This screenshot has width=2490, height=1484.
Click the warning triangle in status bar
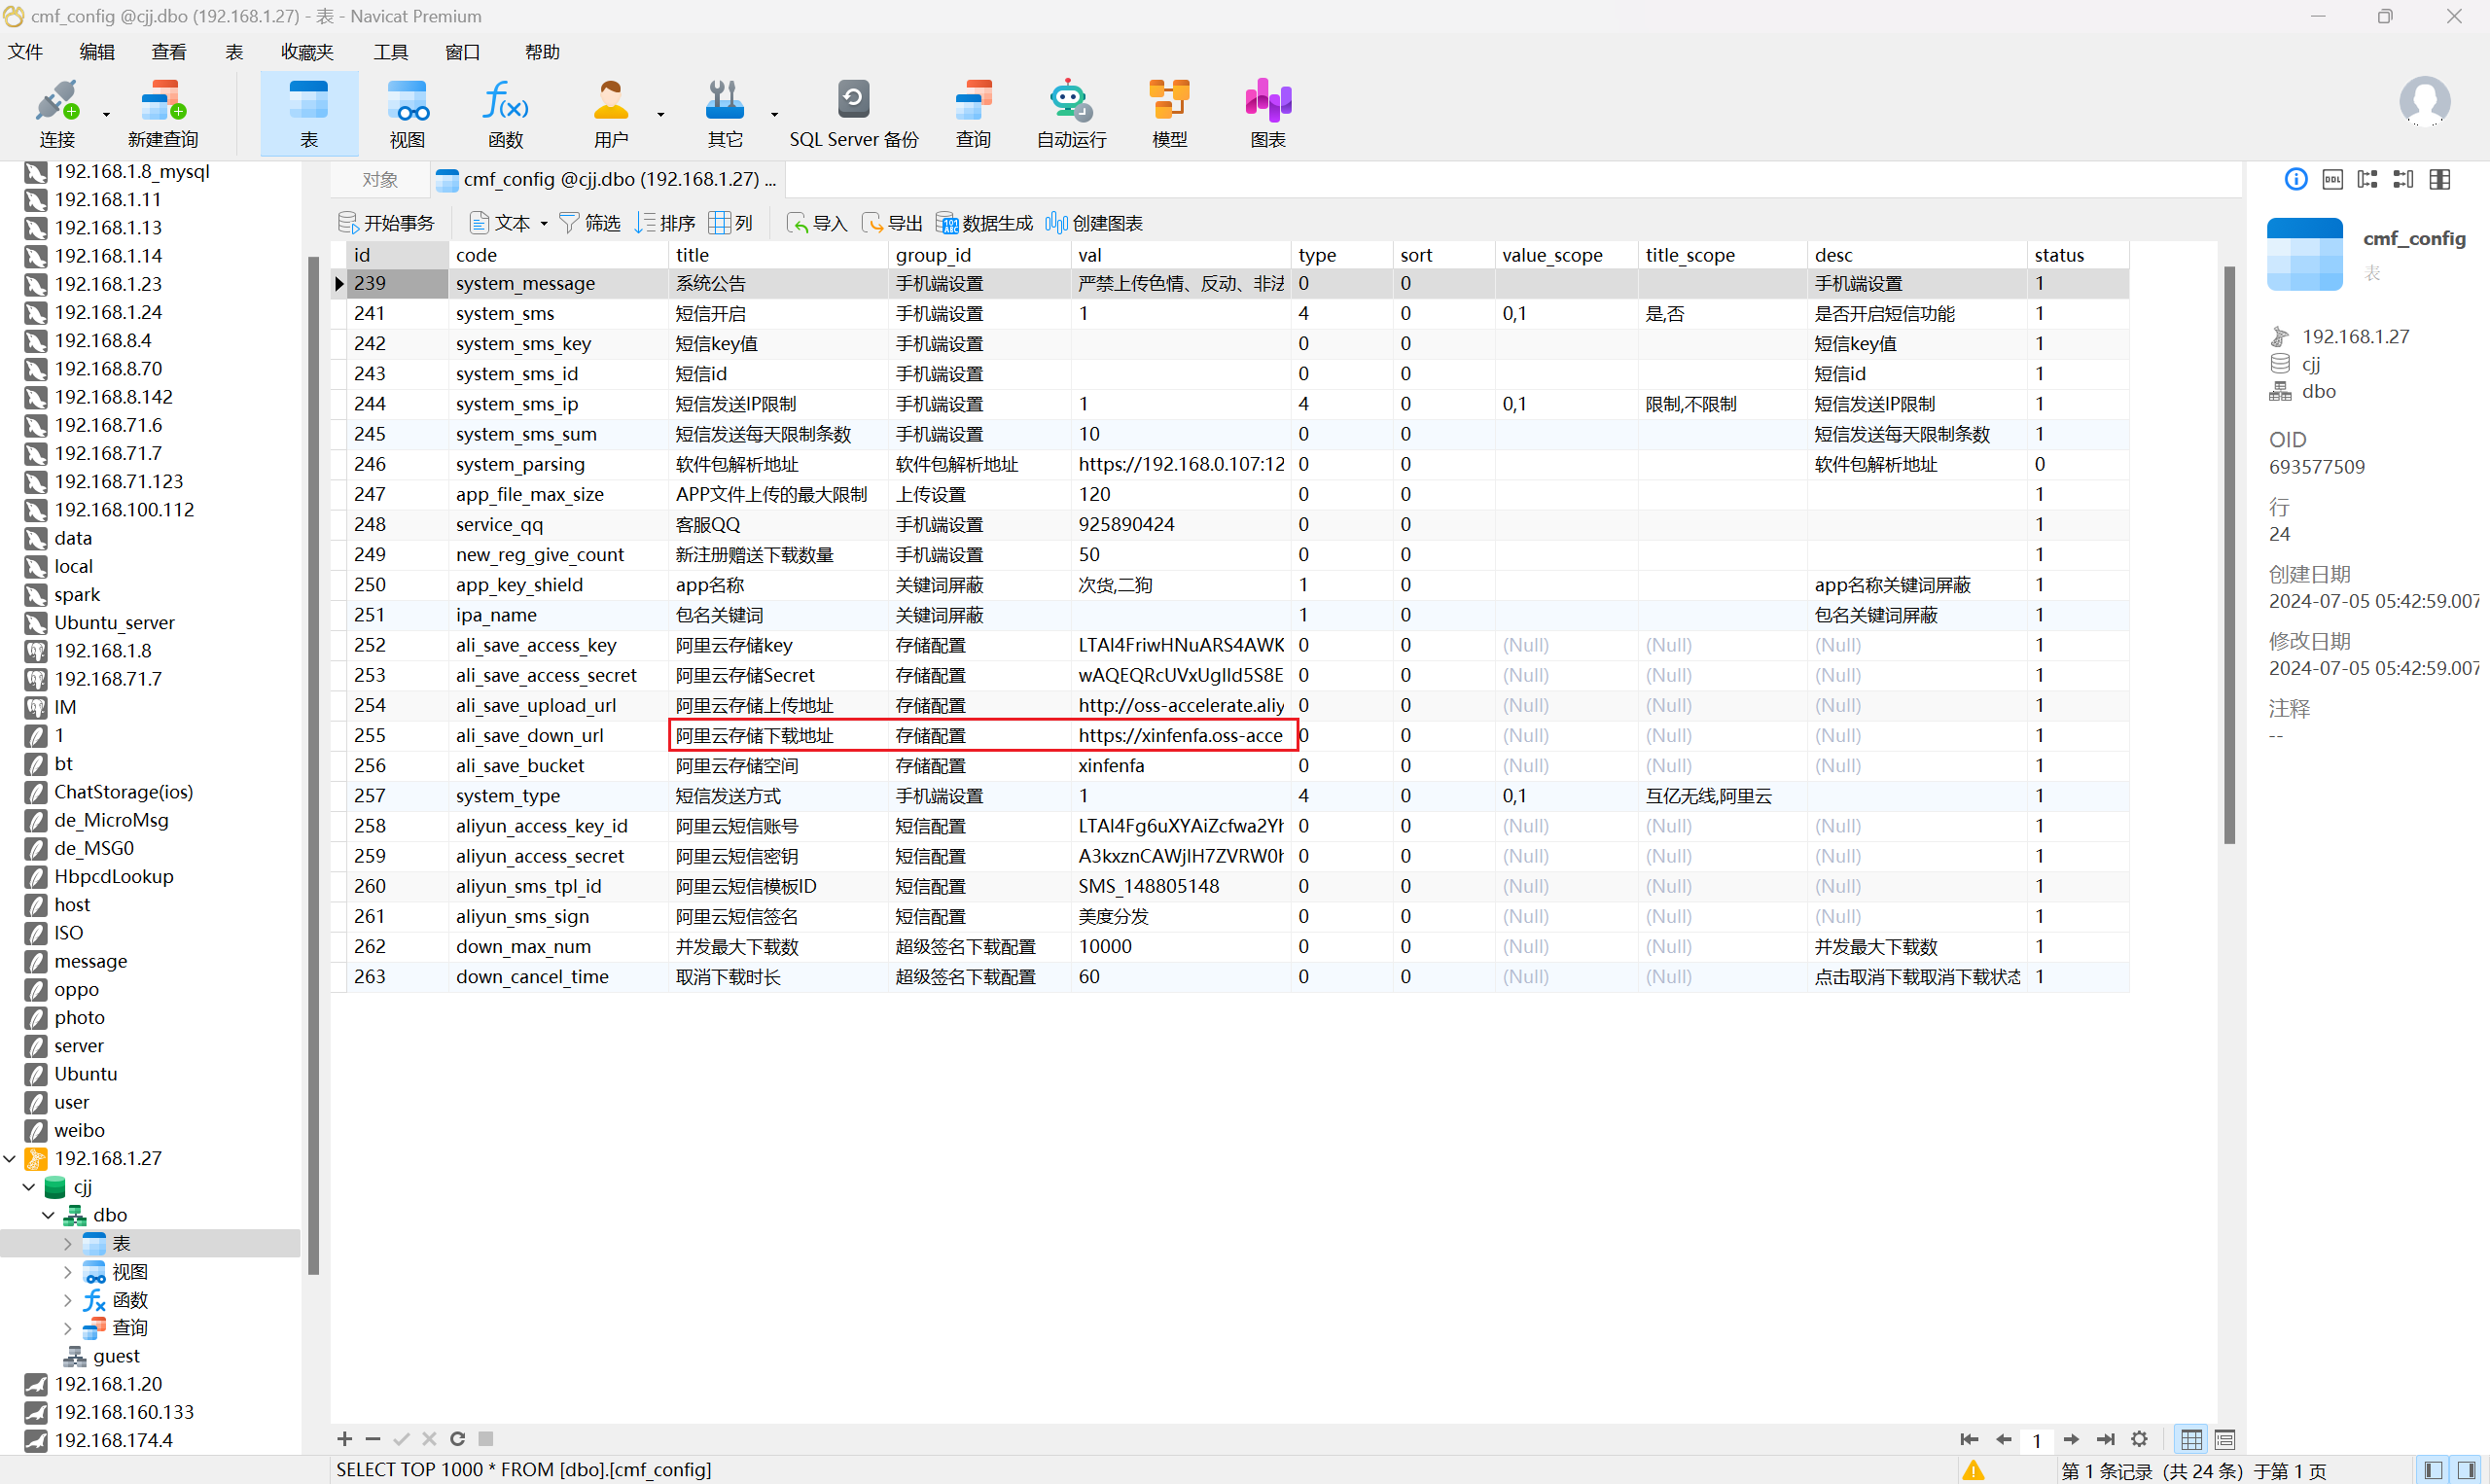coord(1973,1470)
